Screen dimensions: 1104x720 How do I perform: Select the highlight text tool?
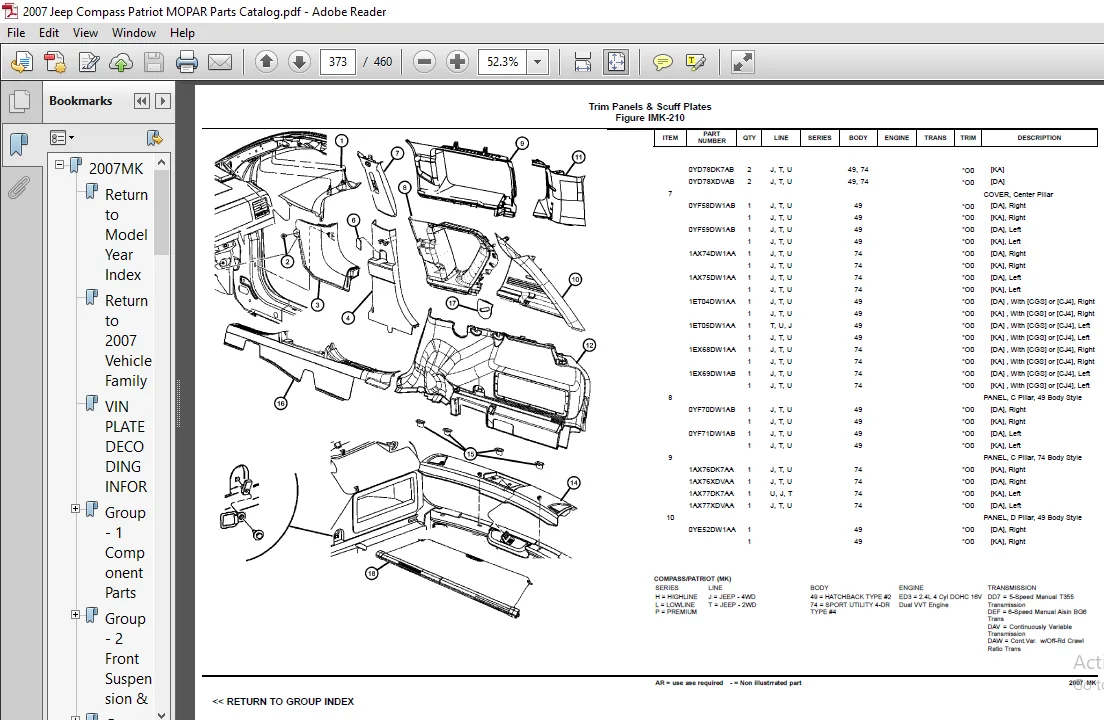click(696, 62)
